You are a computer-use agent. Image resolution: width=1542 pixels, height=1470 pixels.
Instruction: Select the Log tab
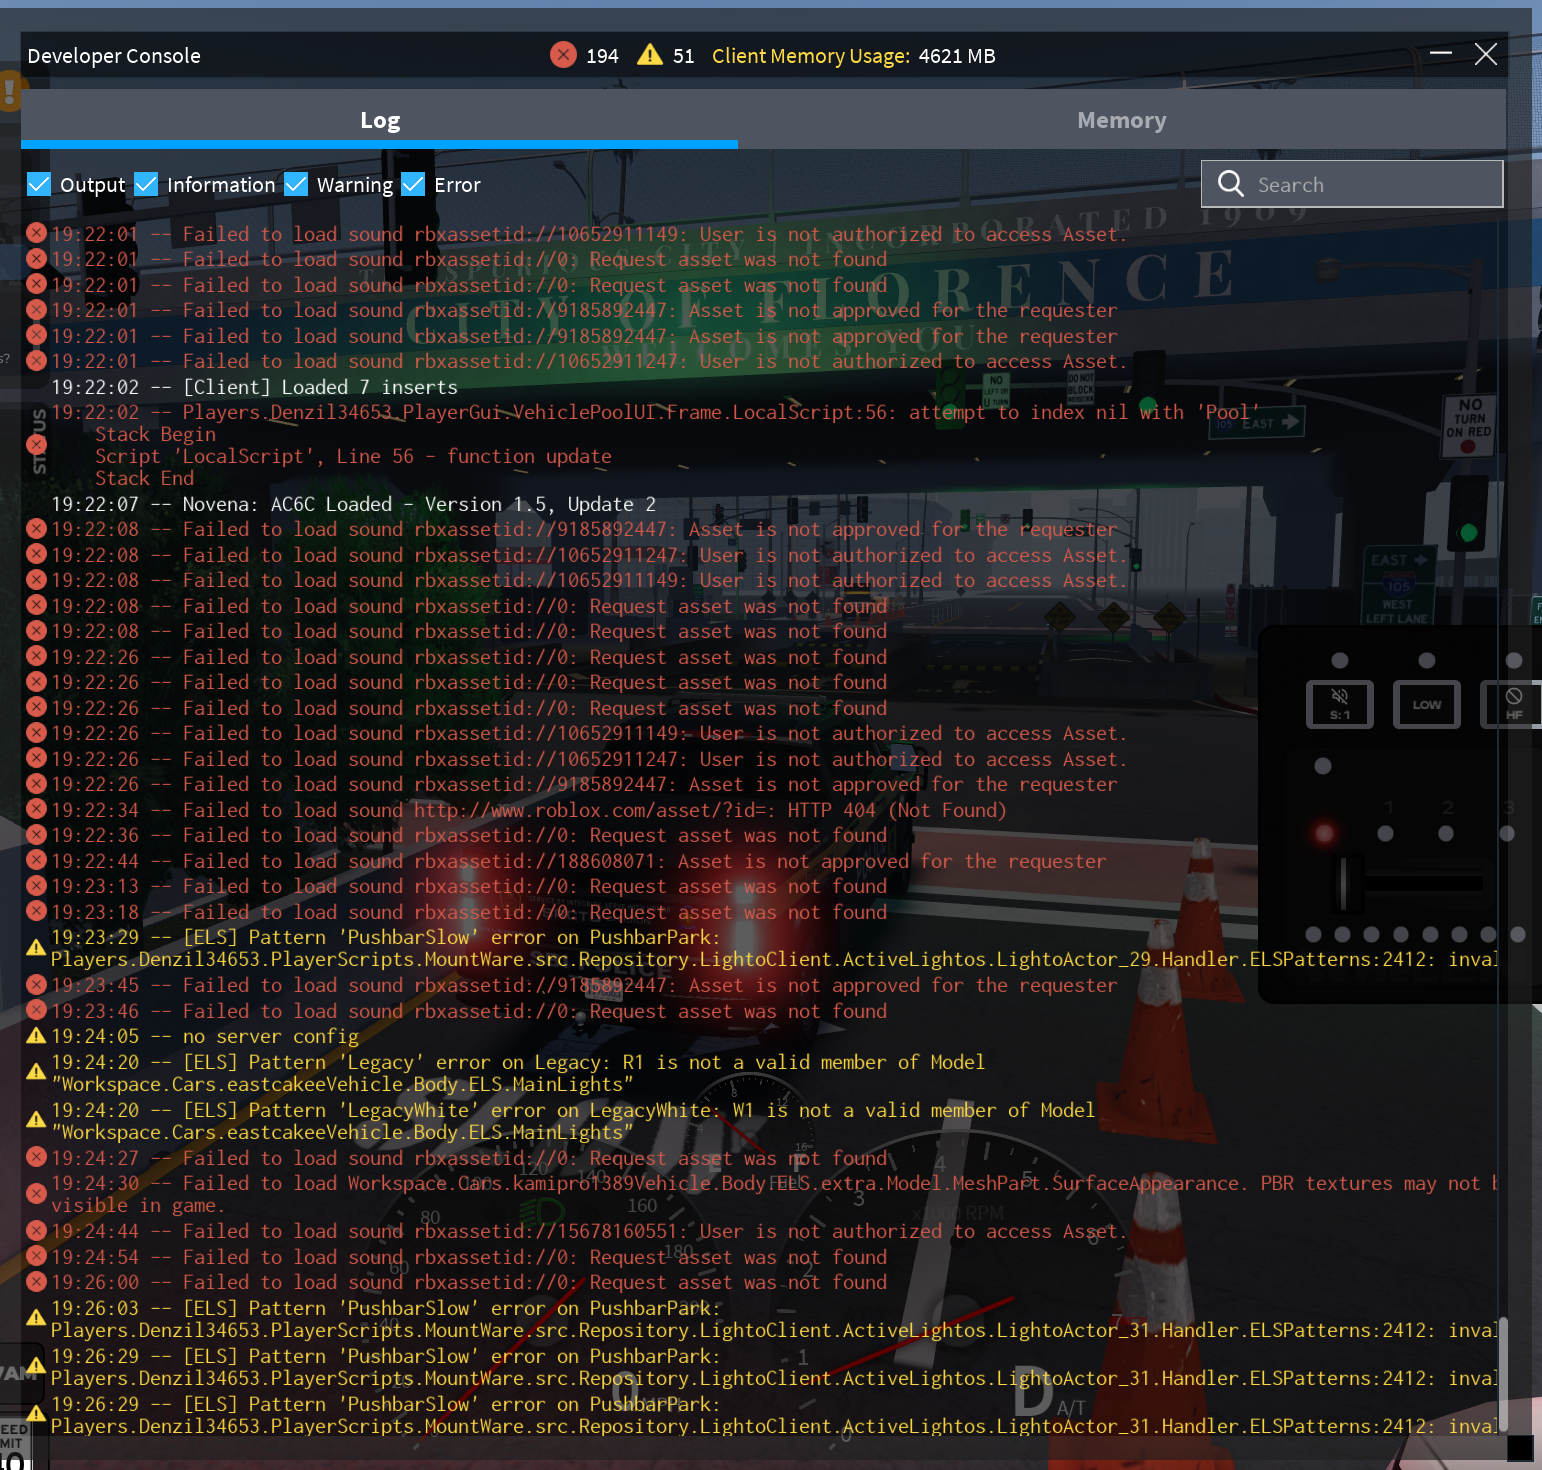click(379, 121)
